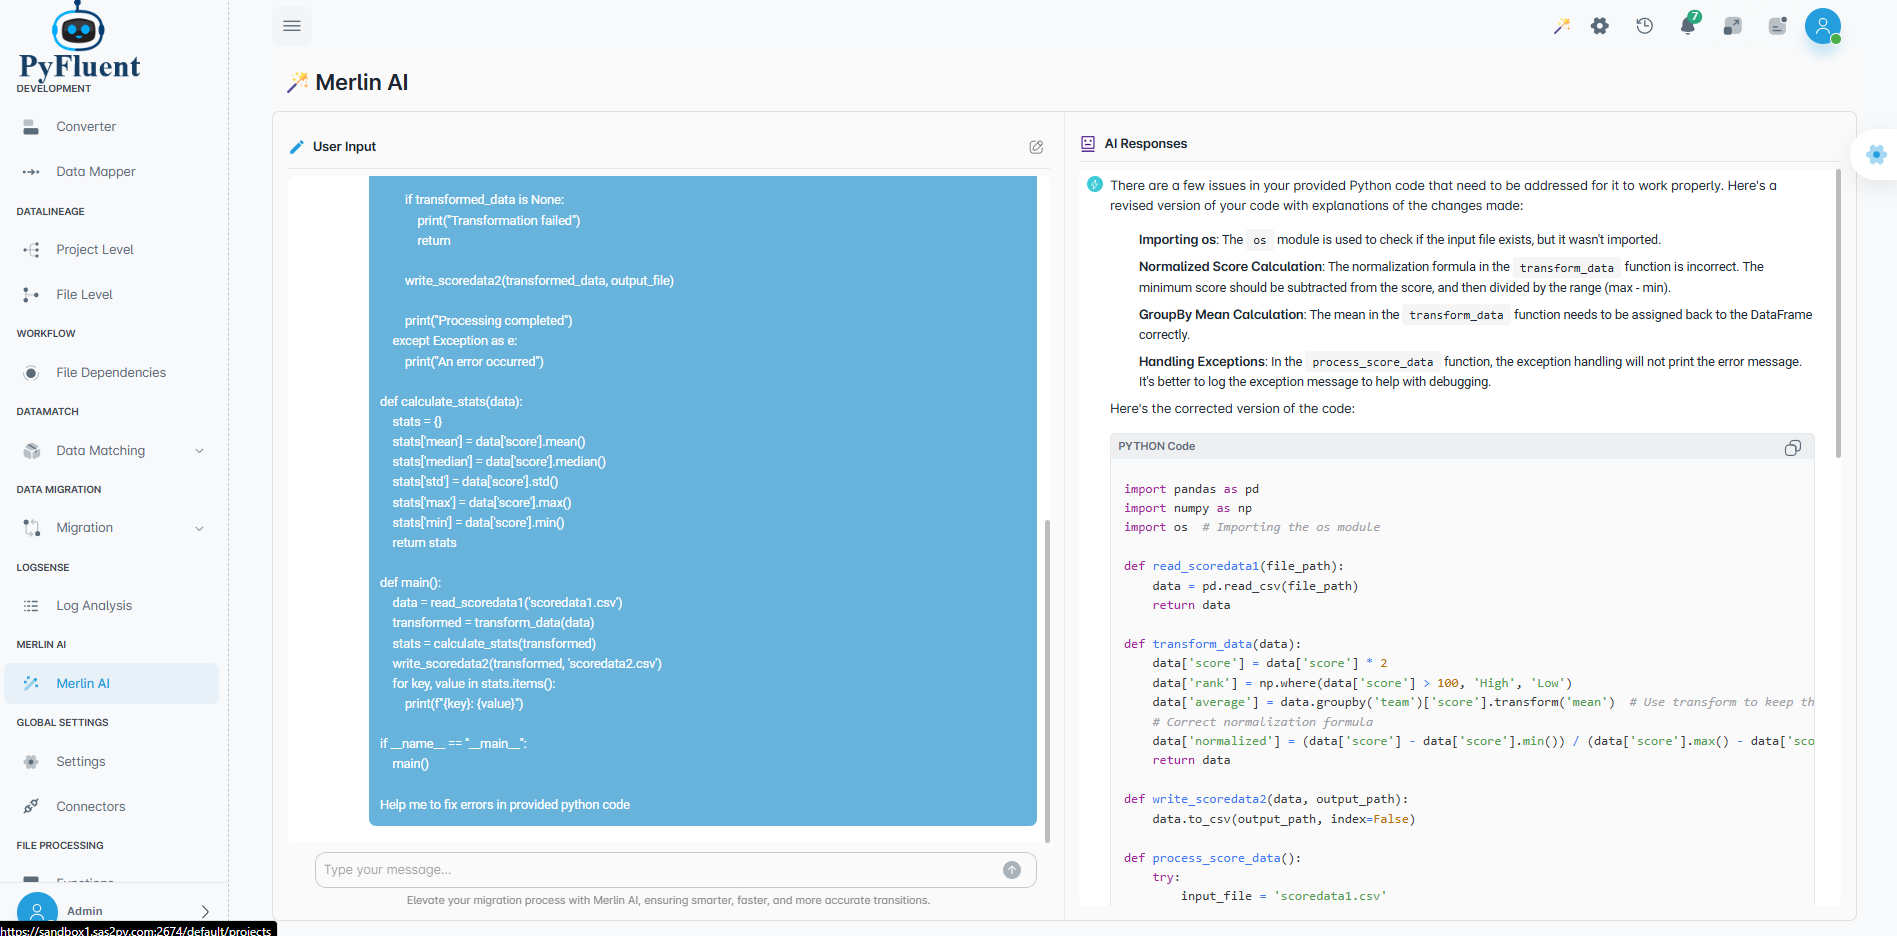Copy the PYTHON Code block with the copy icon

click(x=1793, y=448)
